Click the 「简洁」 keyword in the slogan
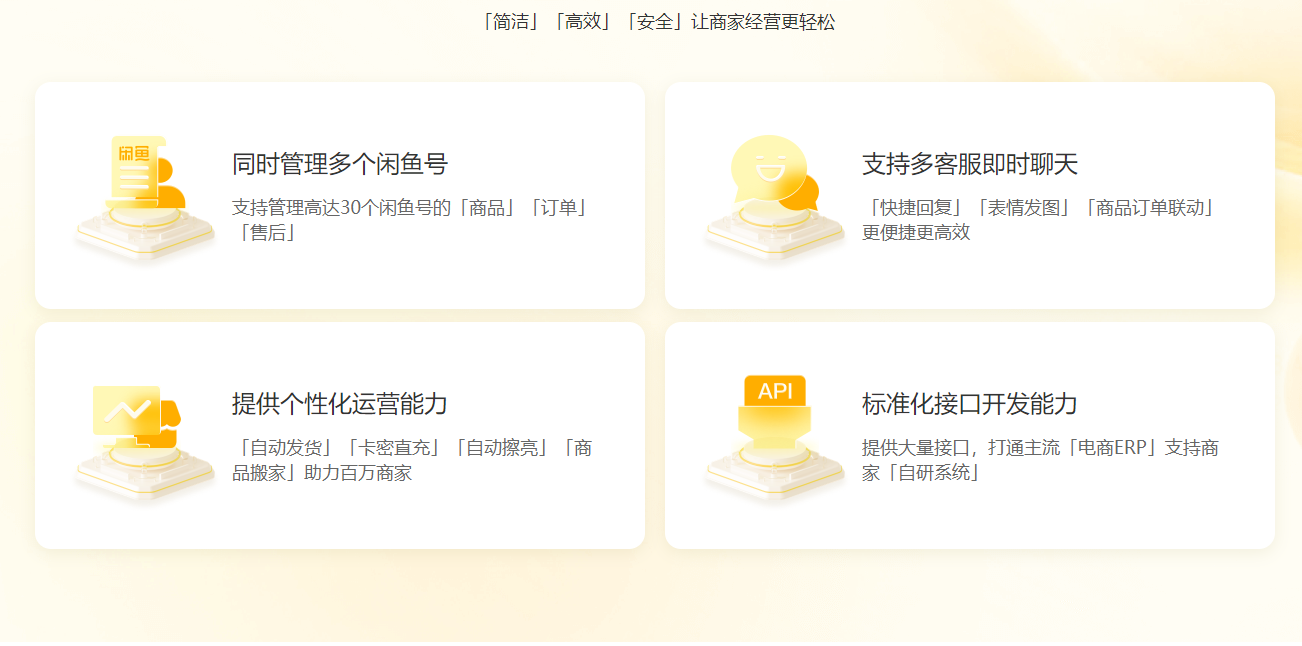Viewport: 1302px width, 646px height. click(x=511, y=22)
